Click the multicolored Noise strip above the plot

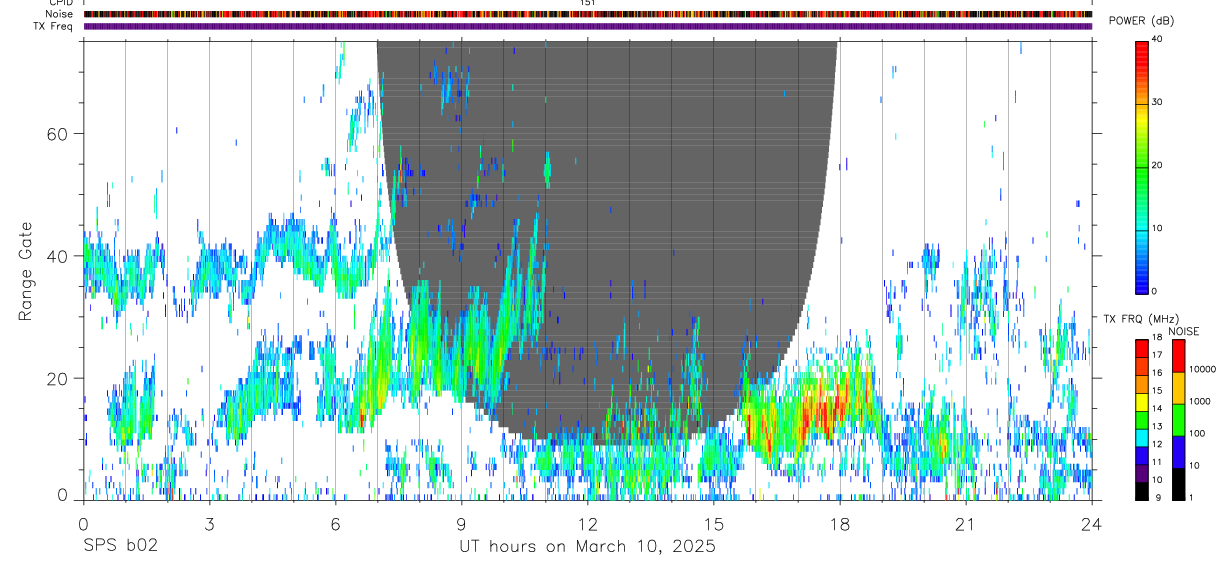coord(588,14)
